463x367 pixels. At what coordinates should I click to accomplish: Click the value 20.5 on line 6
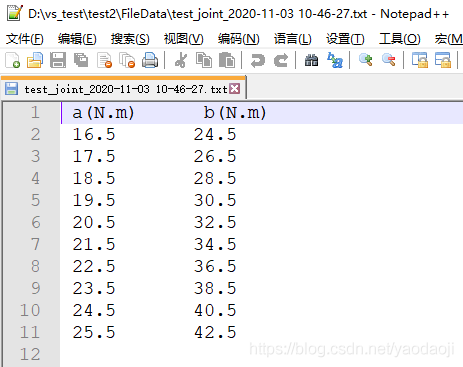tap(94, 223)
